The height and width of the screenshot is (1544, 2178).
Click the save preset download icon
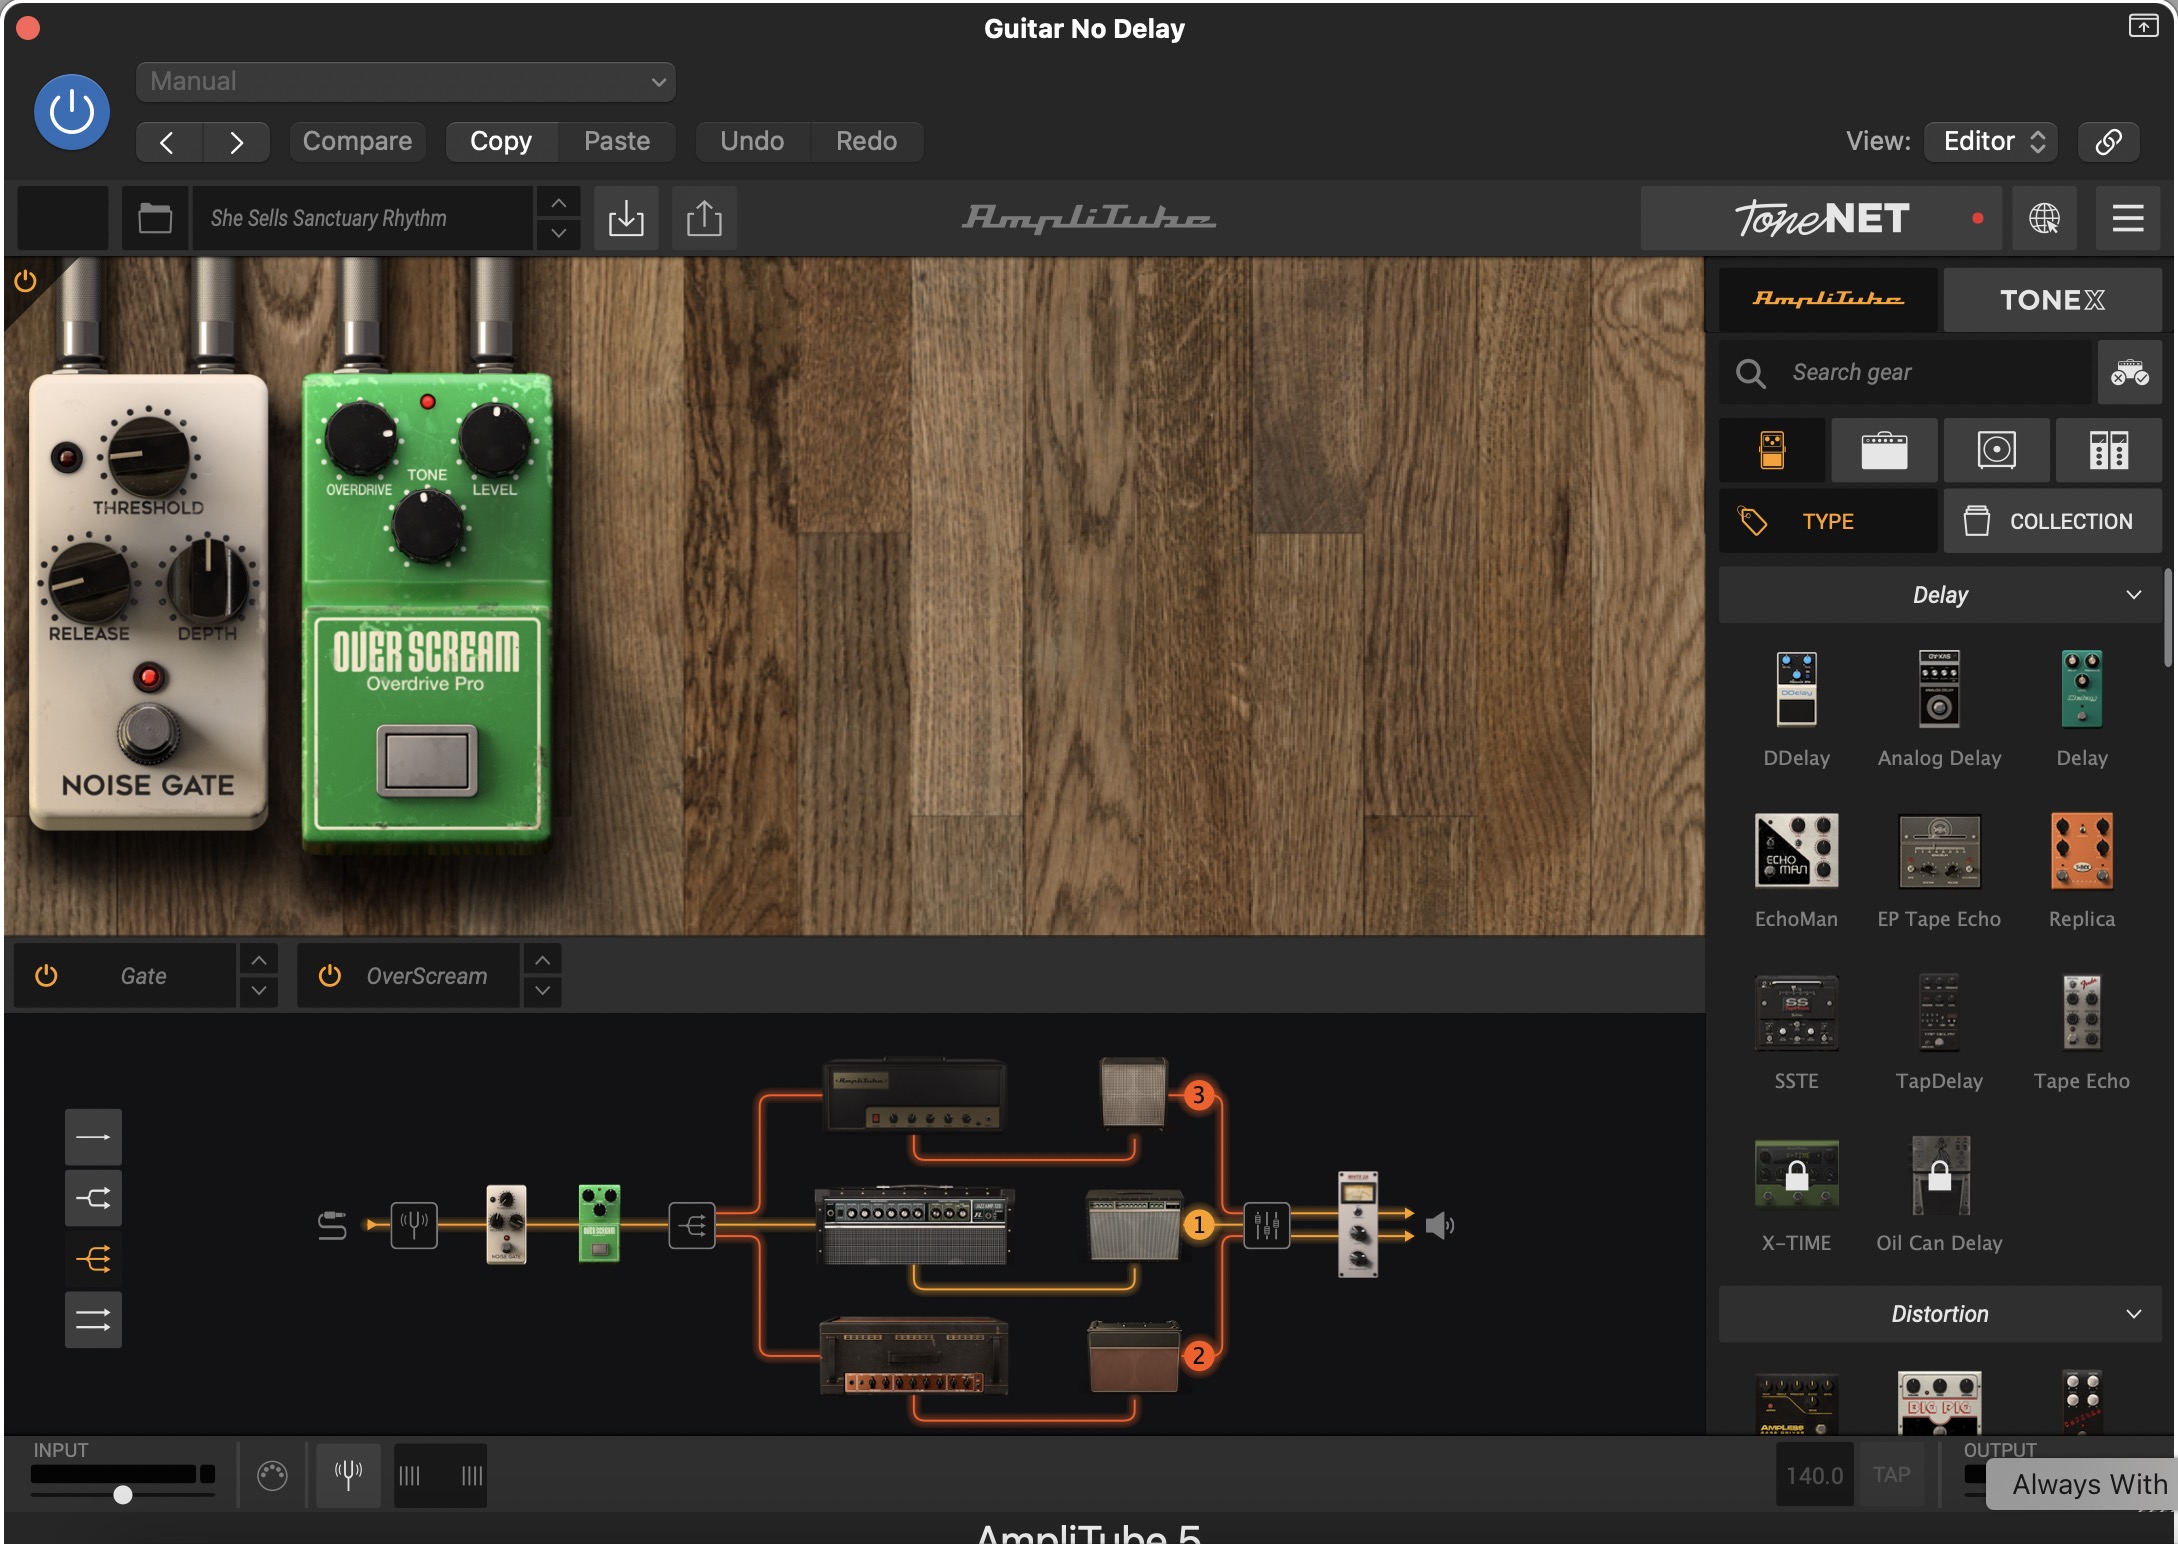(x=626, y=218)
